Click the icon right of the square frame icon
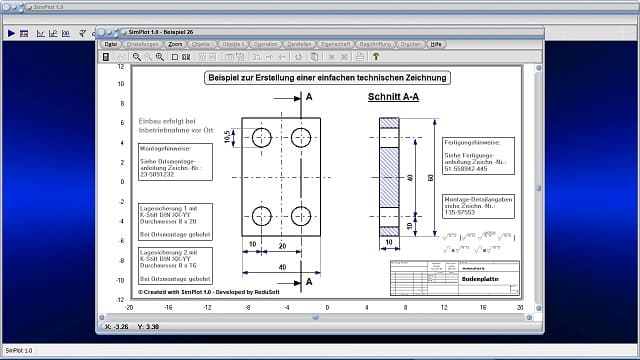Image resolution: width=640 pixels, height=360 pixels. point(186,57)
